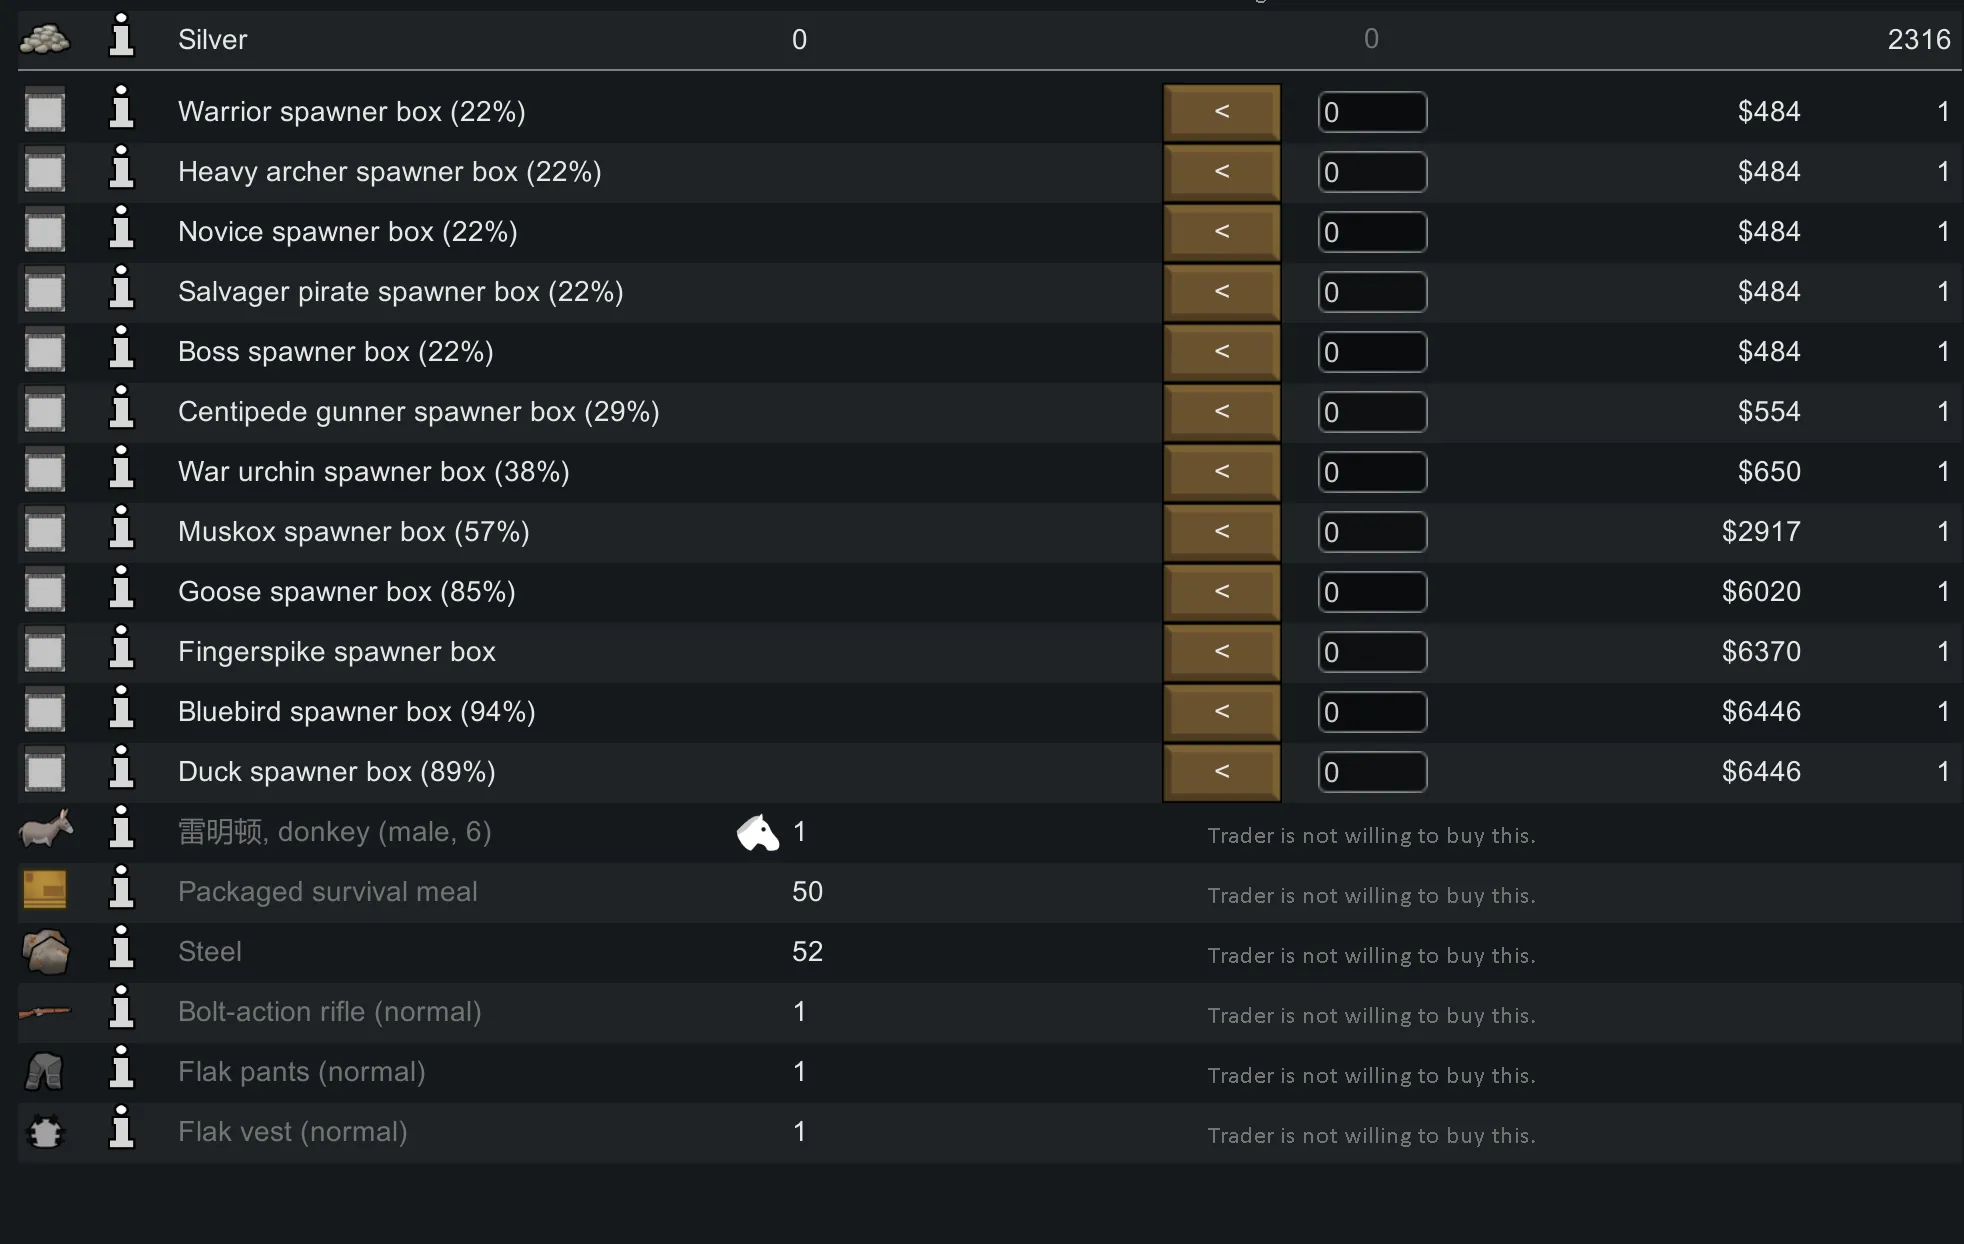Click info icon for Warrior spawner box

coord(122,111)
